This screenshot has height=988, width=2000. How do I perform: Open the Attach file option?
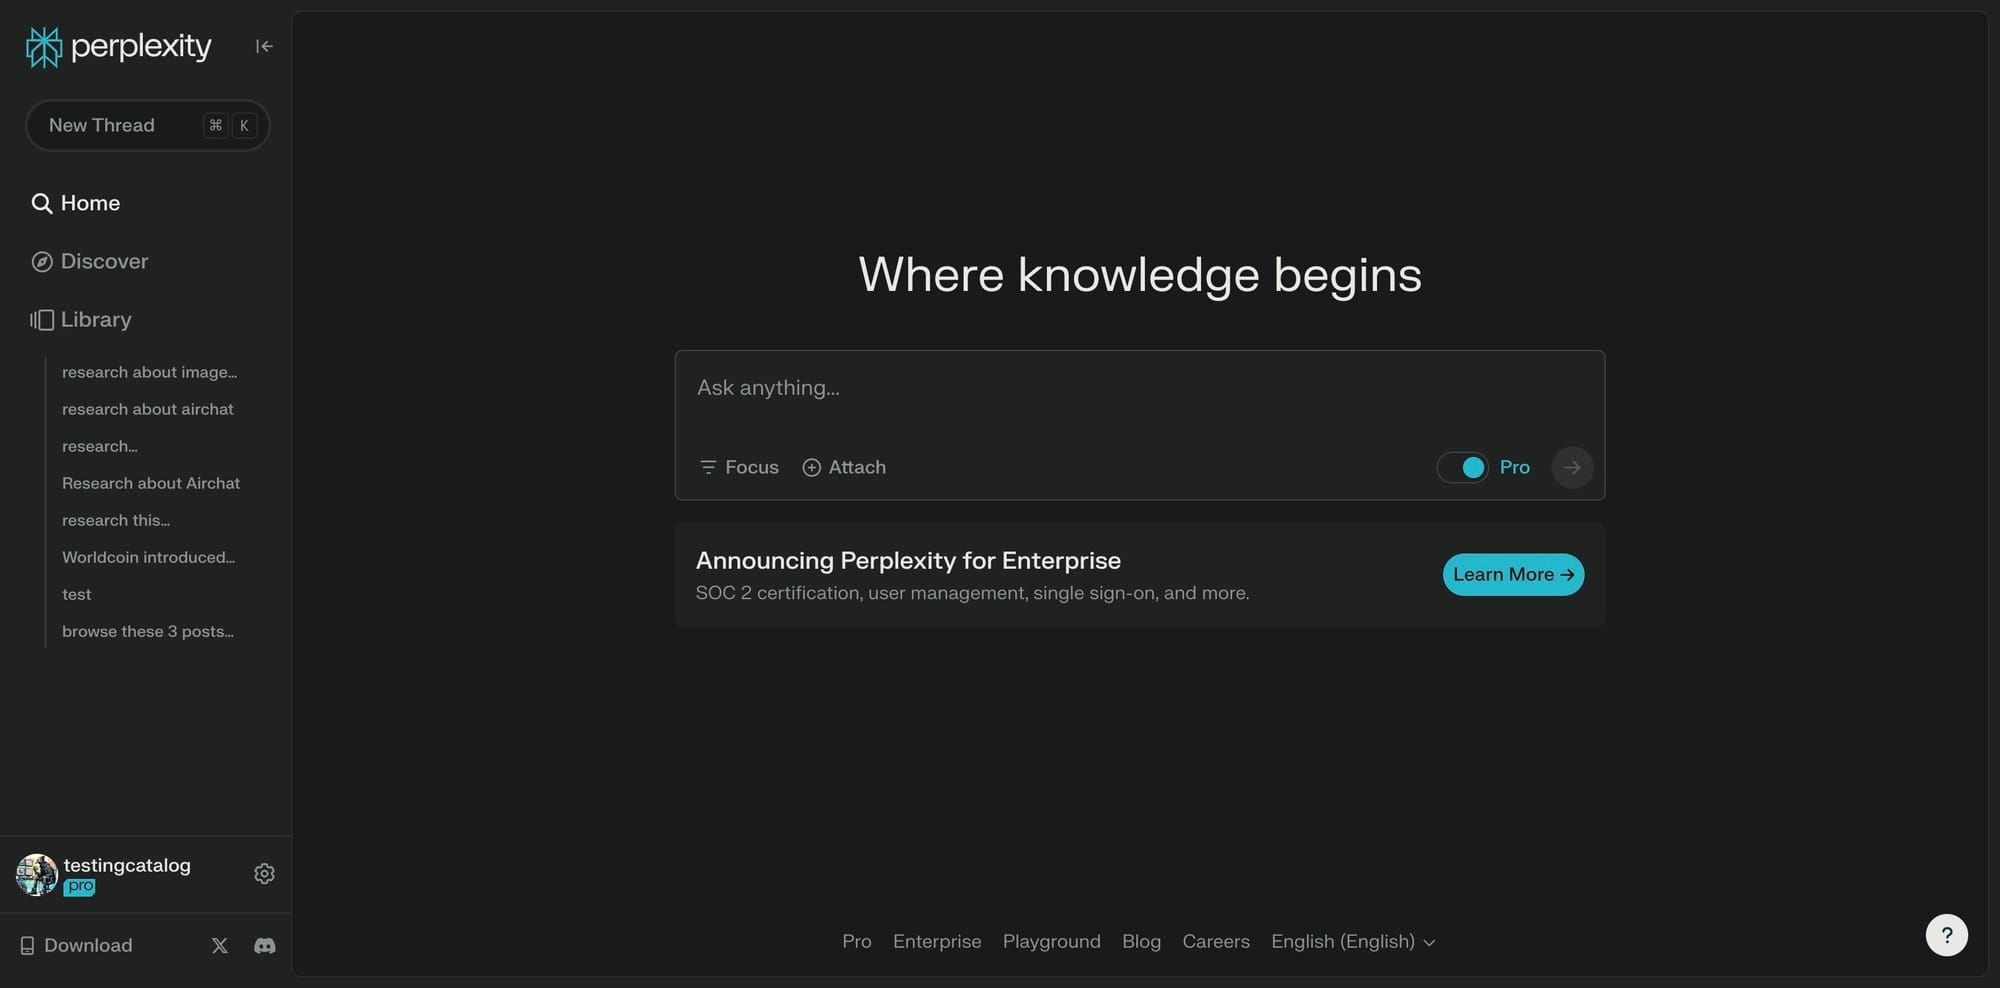click(843, 467)
